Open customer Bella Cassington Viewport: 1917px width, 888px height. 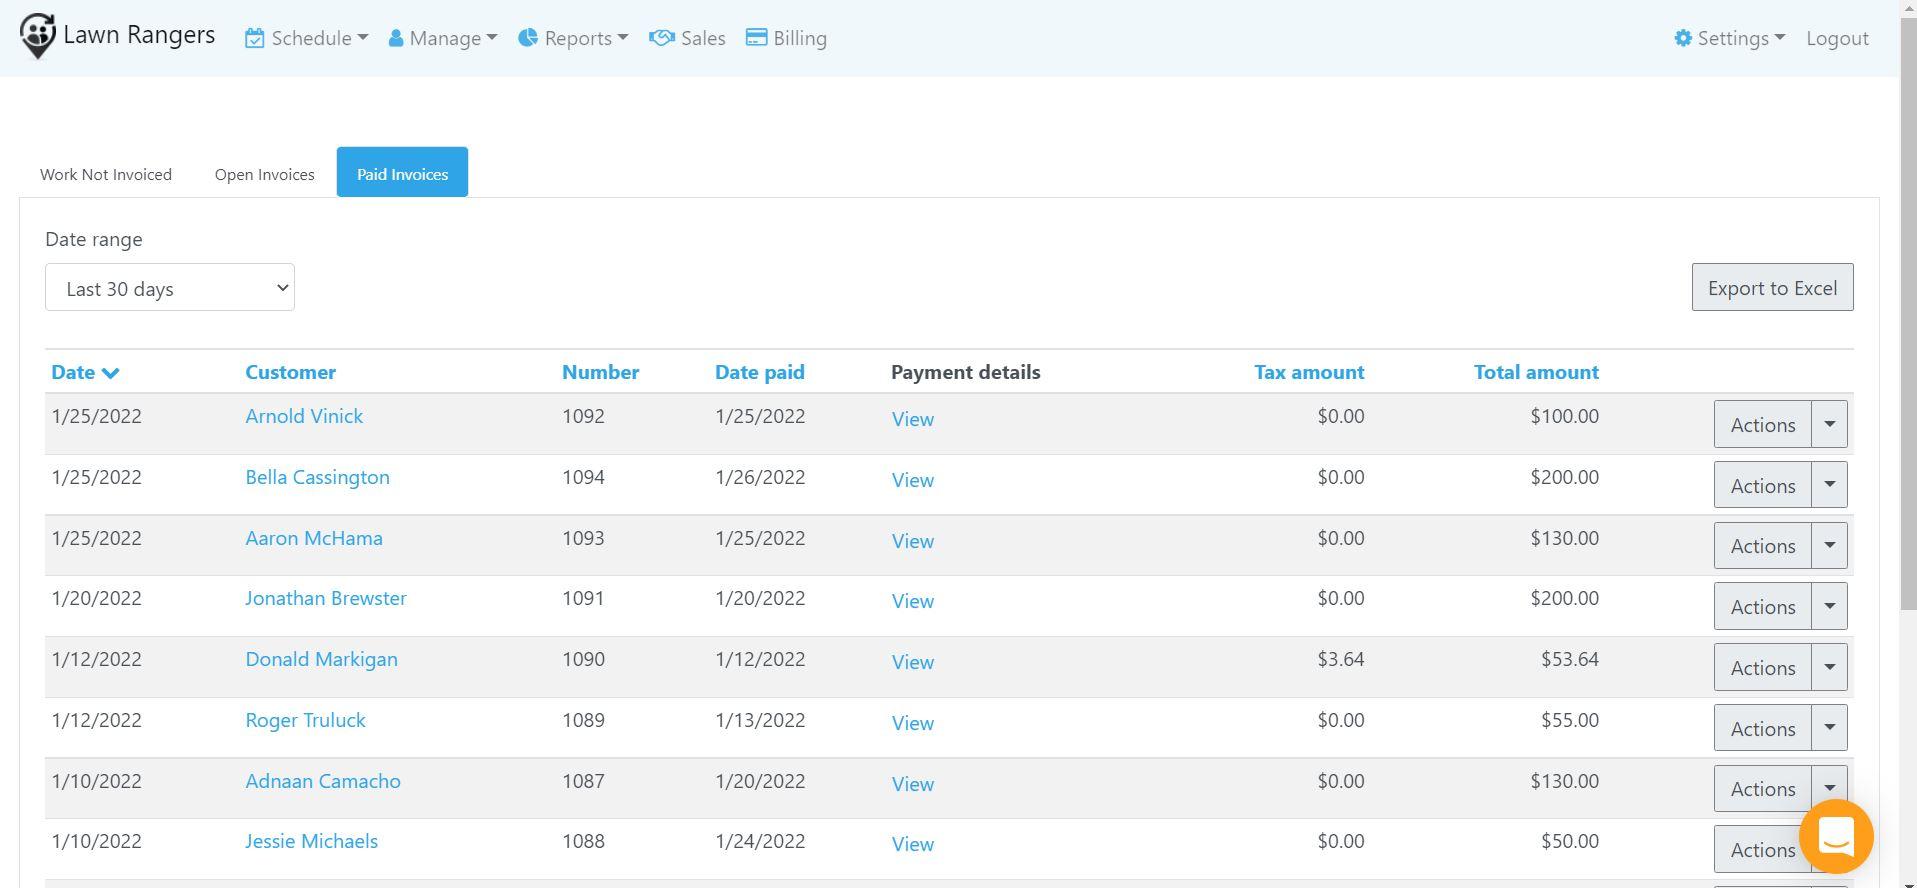pyautogui.click(x=317, y=477)
